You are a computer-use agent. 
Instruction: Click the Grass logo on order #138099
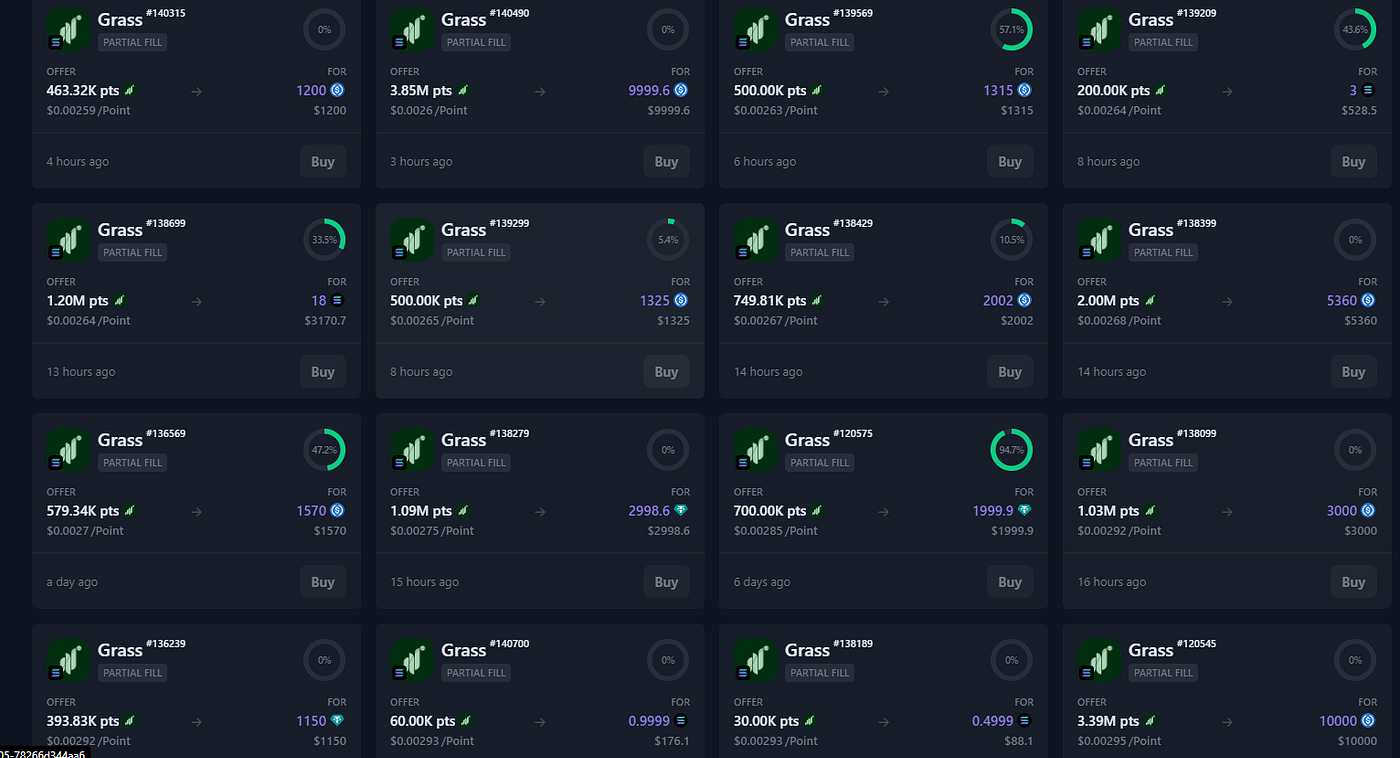(x=1099, y=449)
